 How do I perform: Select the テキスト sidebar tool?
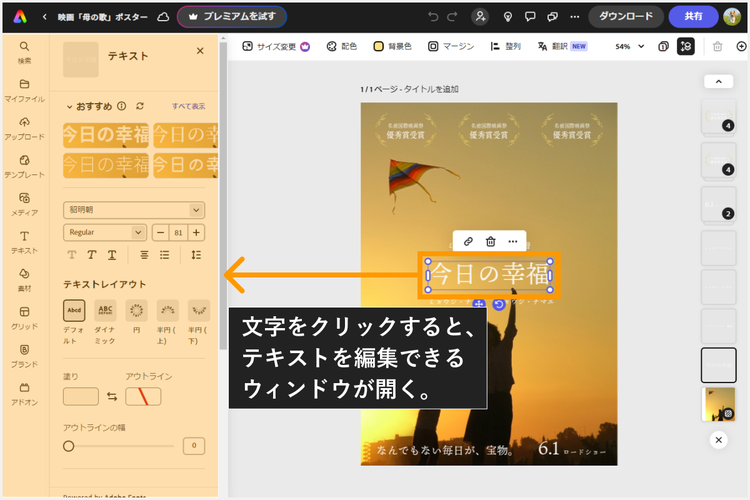(x=24, y=242)
